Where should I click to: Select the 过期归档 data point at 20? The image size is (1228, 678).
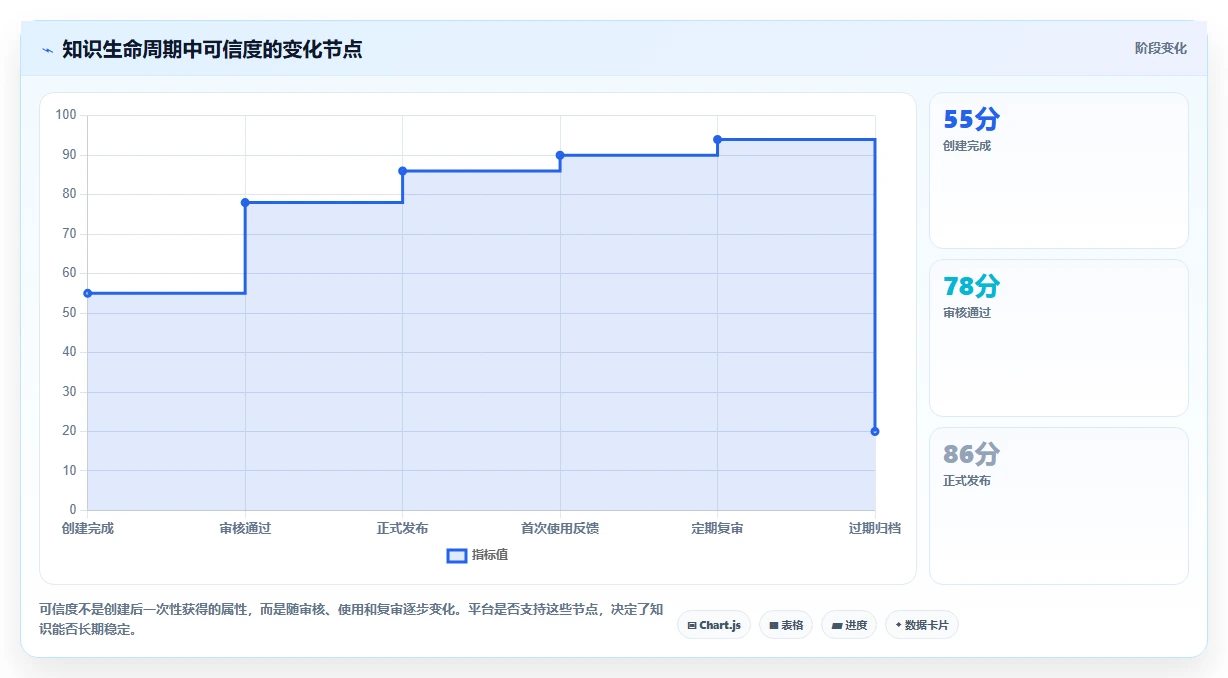click(875, 431)
